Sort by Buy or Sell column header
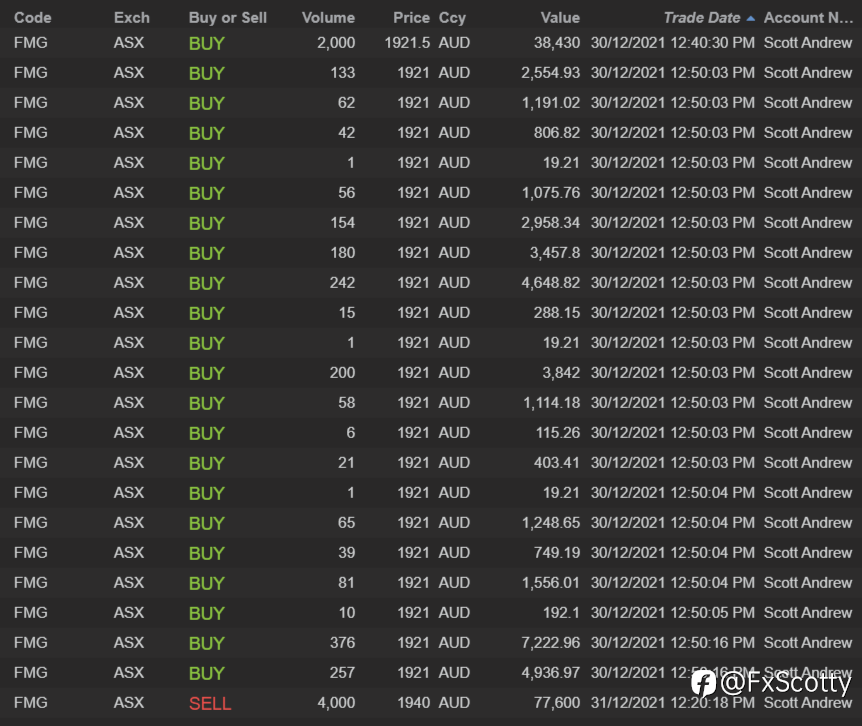 [228, 18]
